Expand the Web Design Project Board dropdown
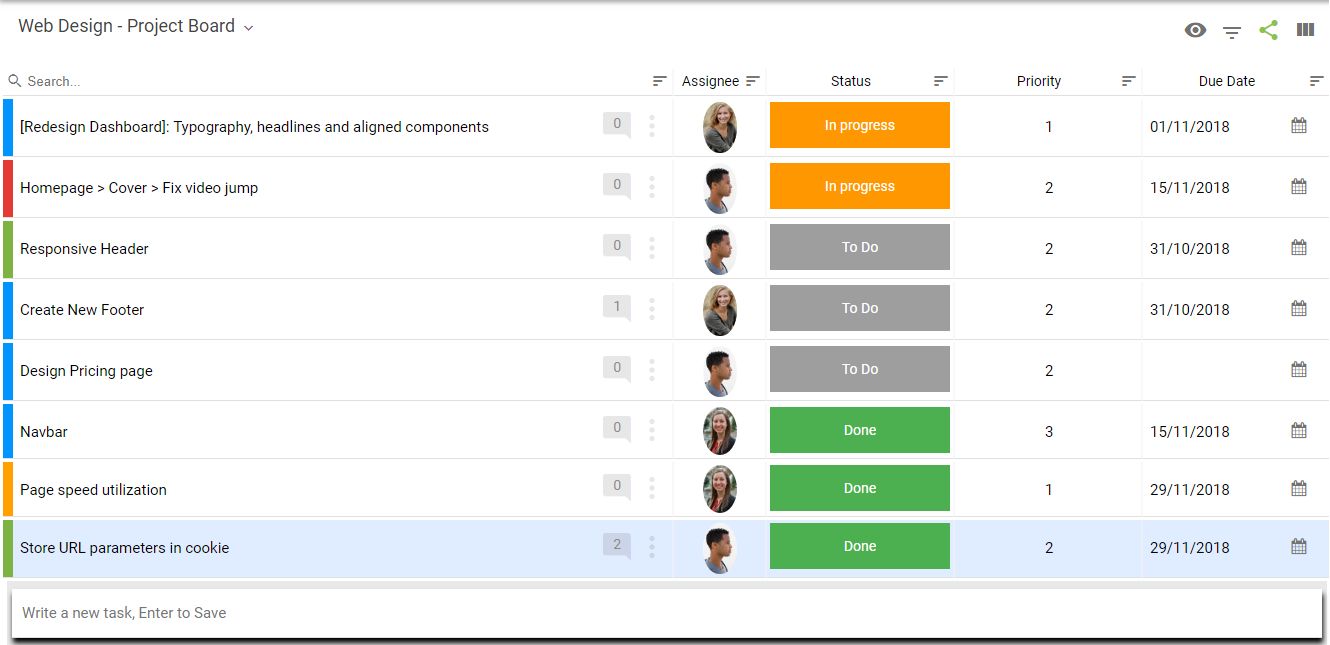 (x=246, y=26)
